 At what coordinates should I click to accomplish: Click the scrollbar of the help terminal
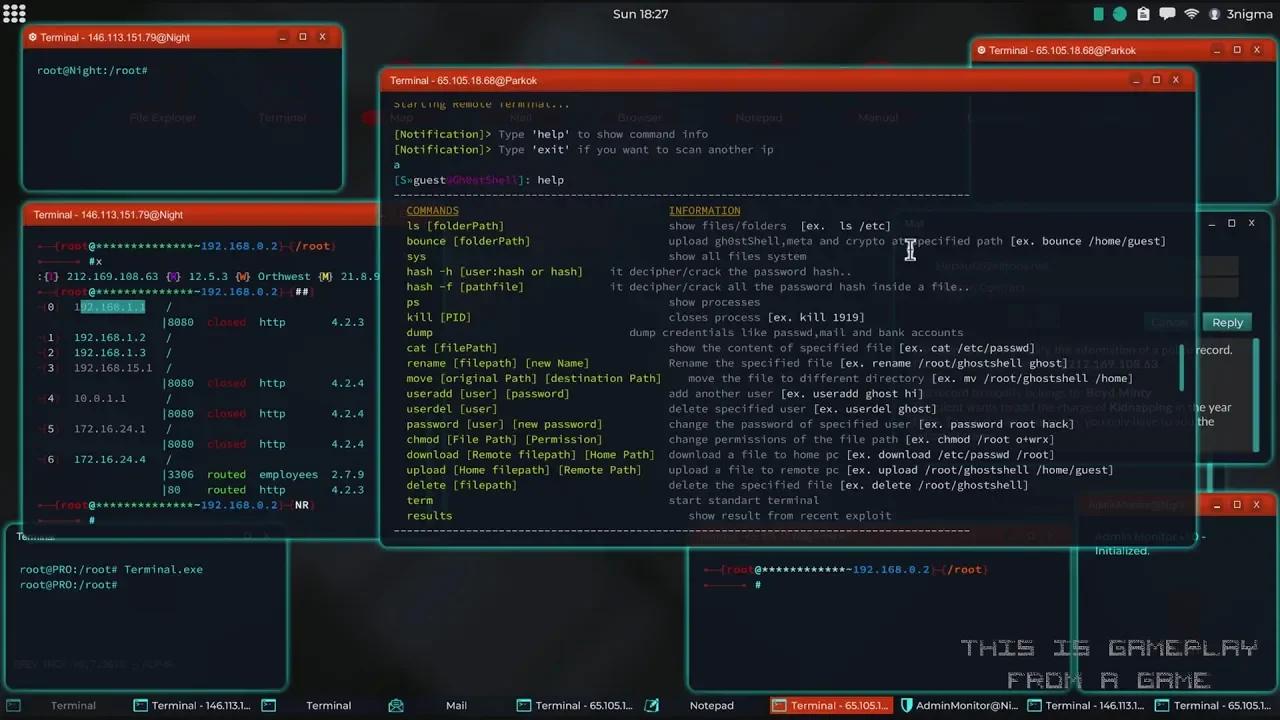click(1183, 368)
